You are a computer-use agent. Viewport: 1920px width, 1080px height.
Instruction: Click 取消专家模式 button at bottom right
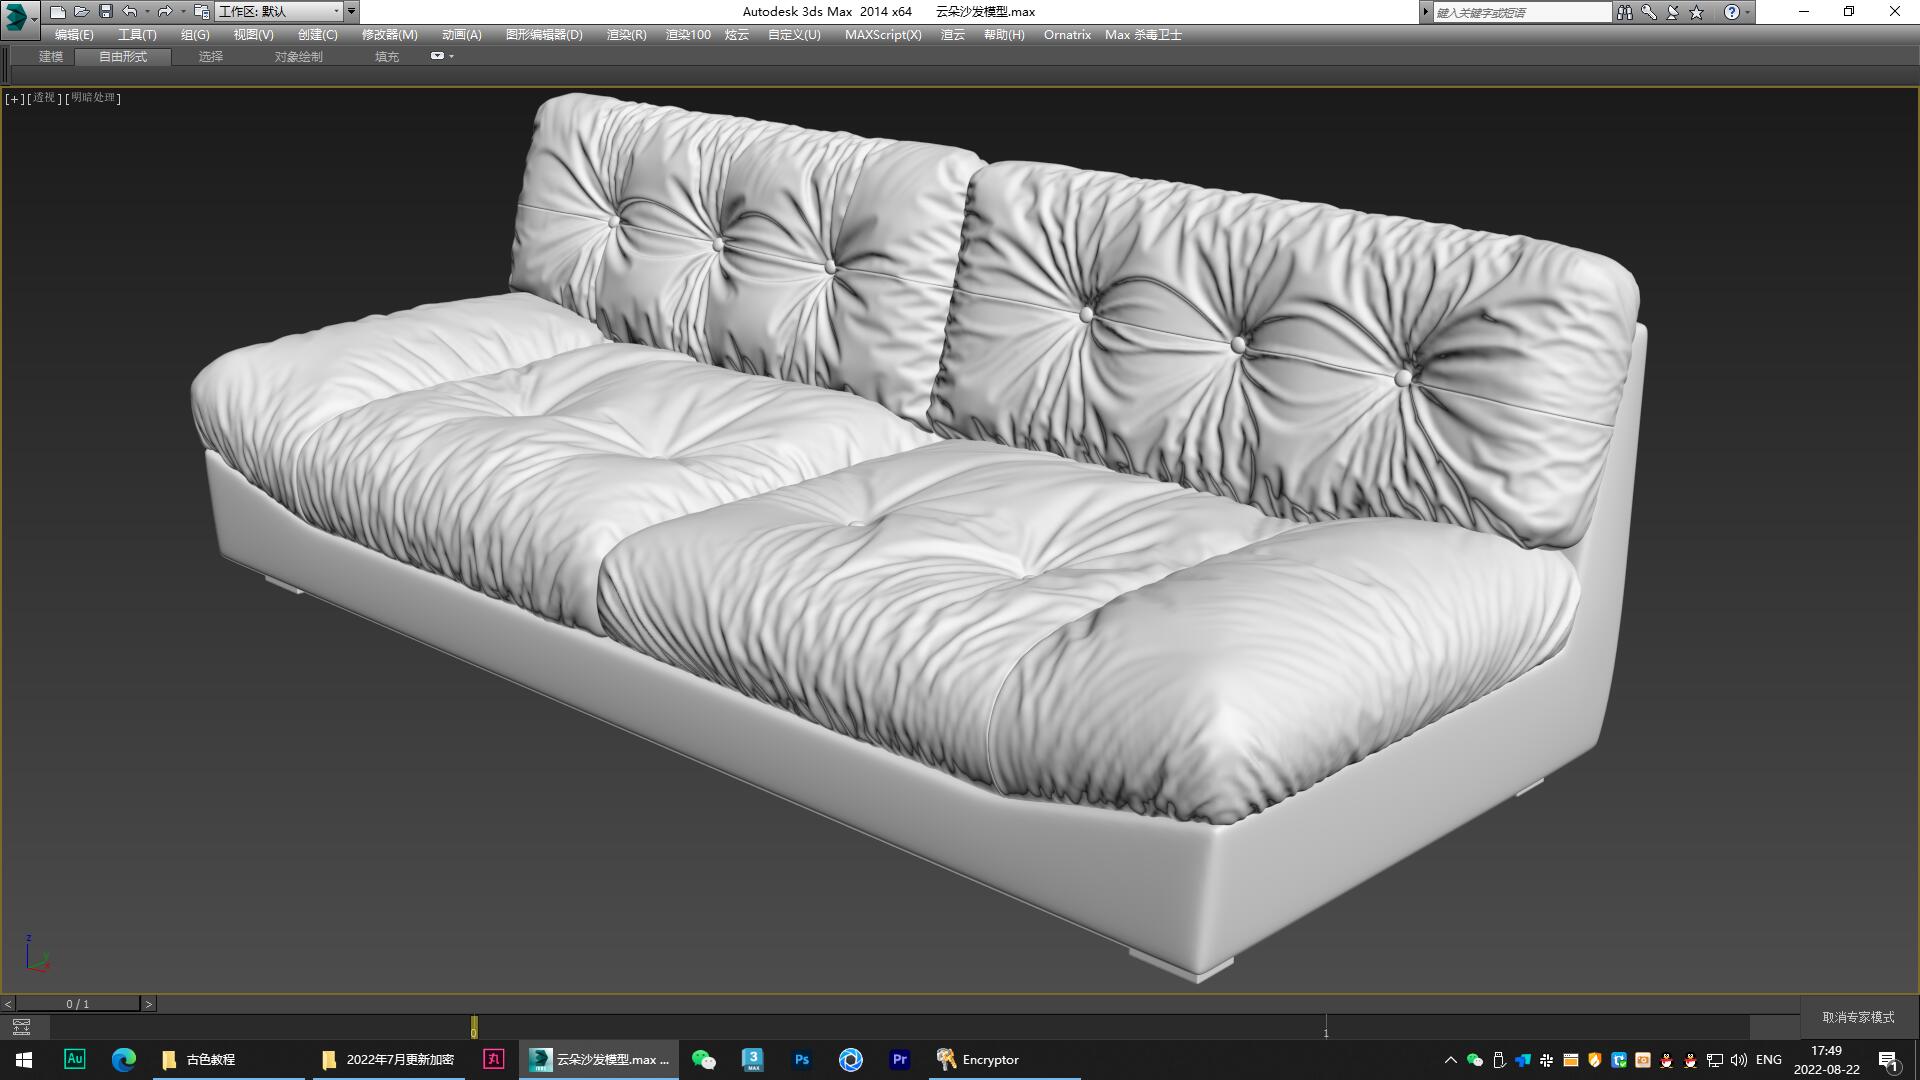[x=1856, y=1016]
